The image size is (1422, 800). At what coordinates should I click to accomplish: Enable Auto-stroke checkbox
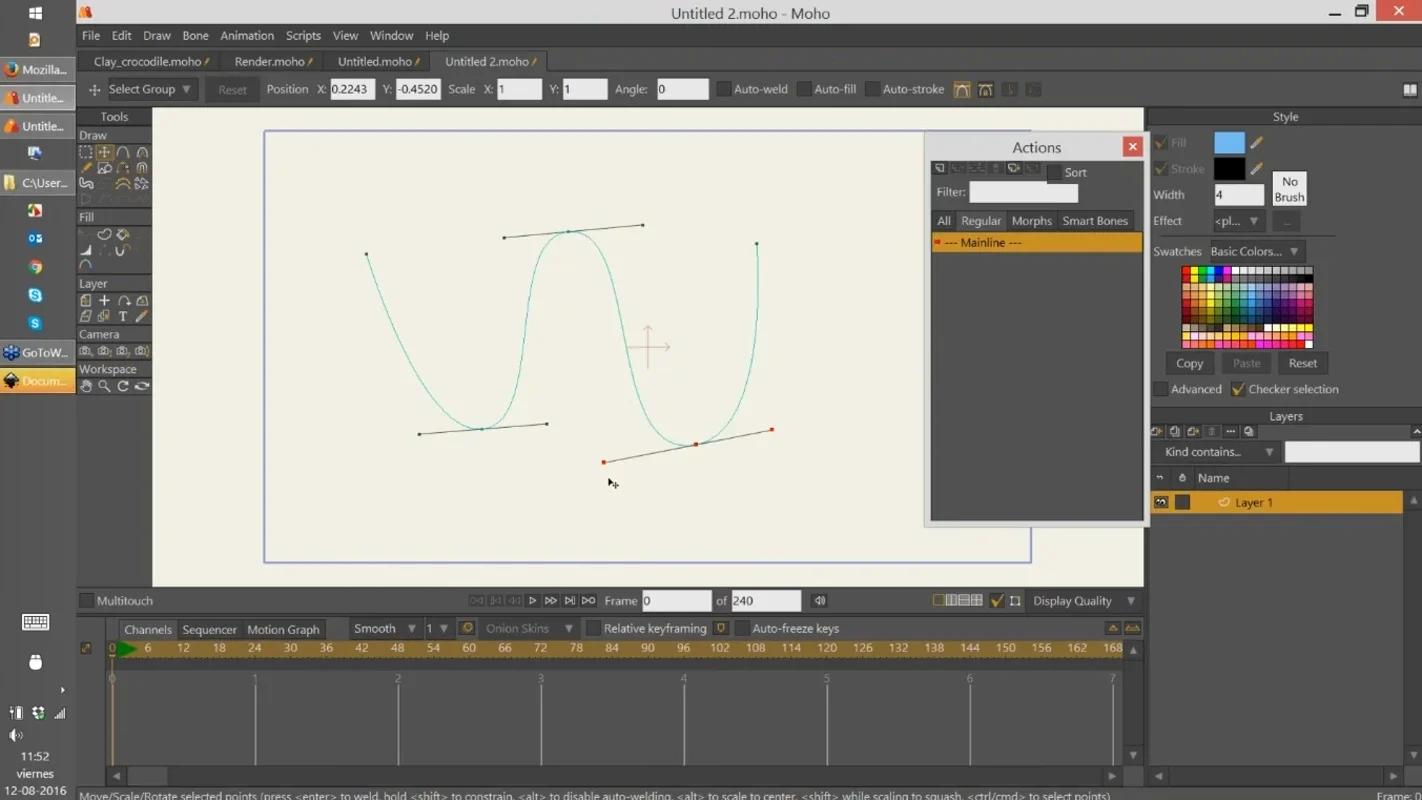tap(872, 89)
